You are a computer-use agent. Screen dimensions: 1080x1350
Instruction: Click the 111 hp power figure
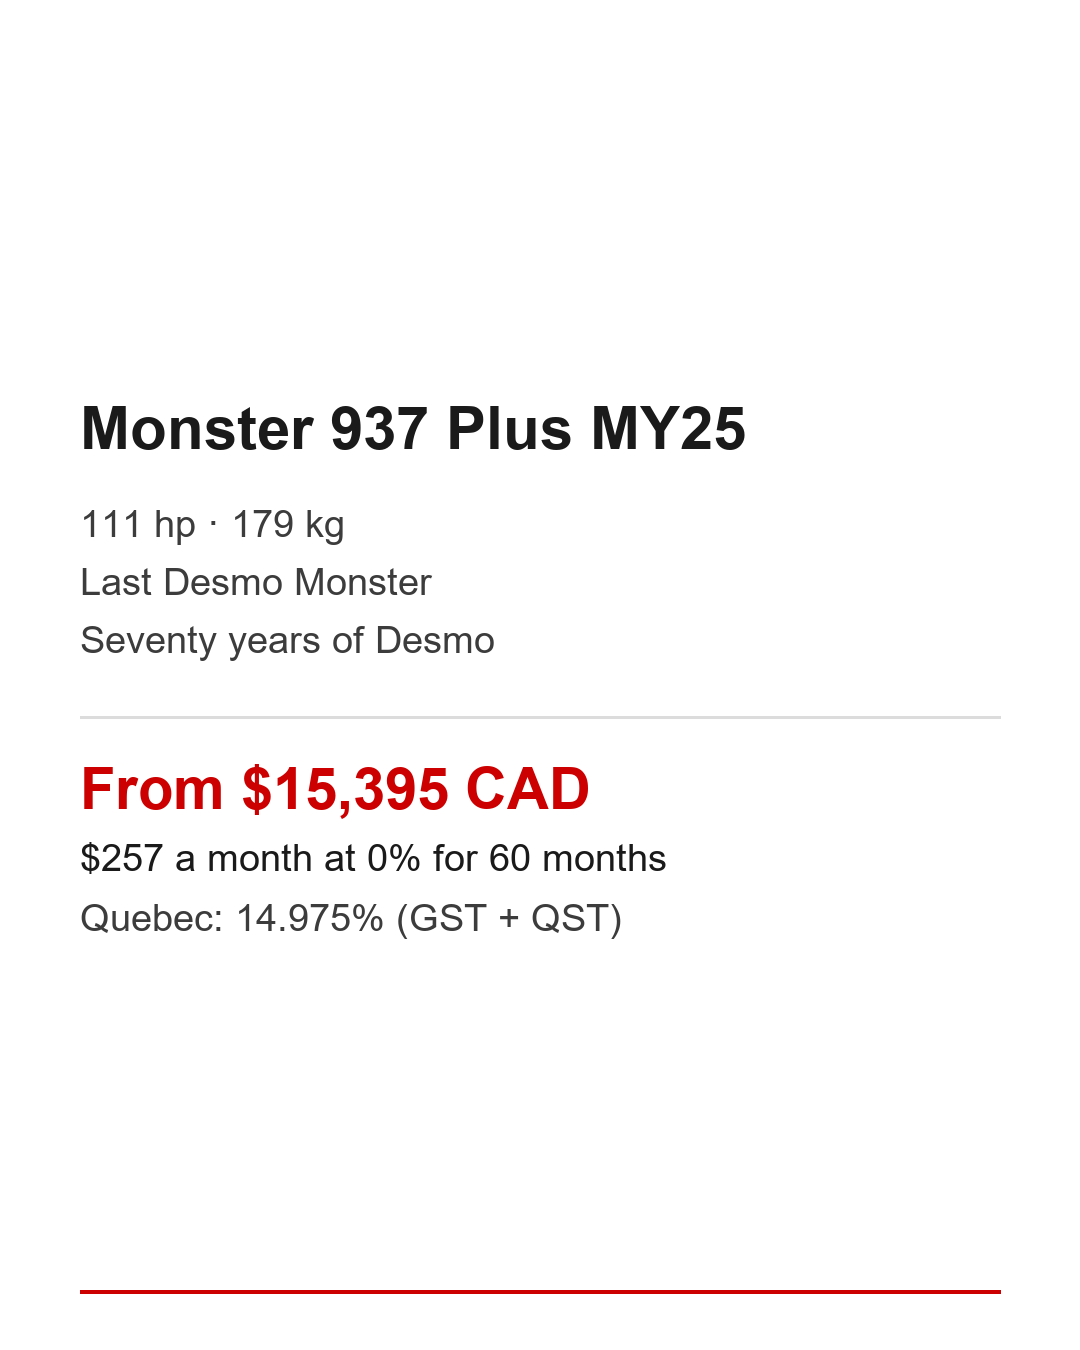pyautogui.click(x=138, y=525)
